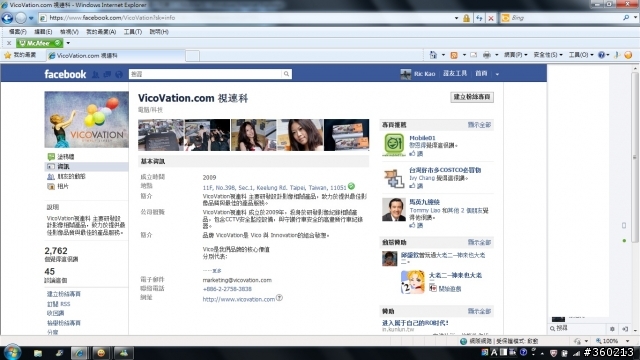This screenshot has height=360, width=640.
Task: Open the 說明(H) menu
Action: click(159, 31)
